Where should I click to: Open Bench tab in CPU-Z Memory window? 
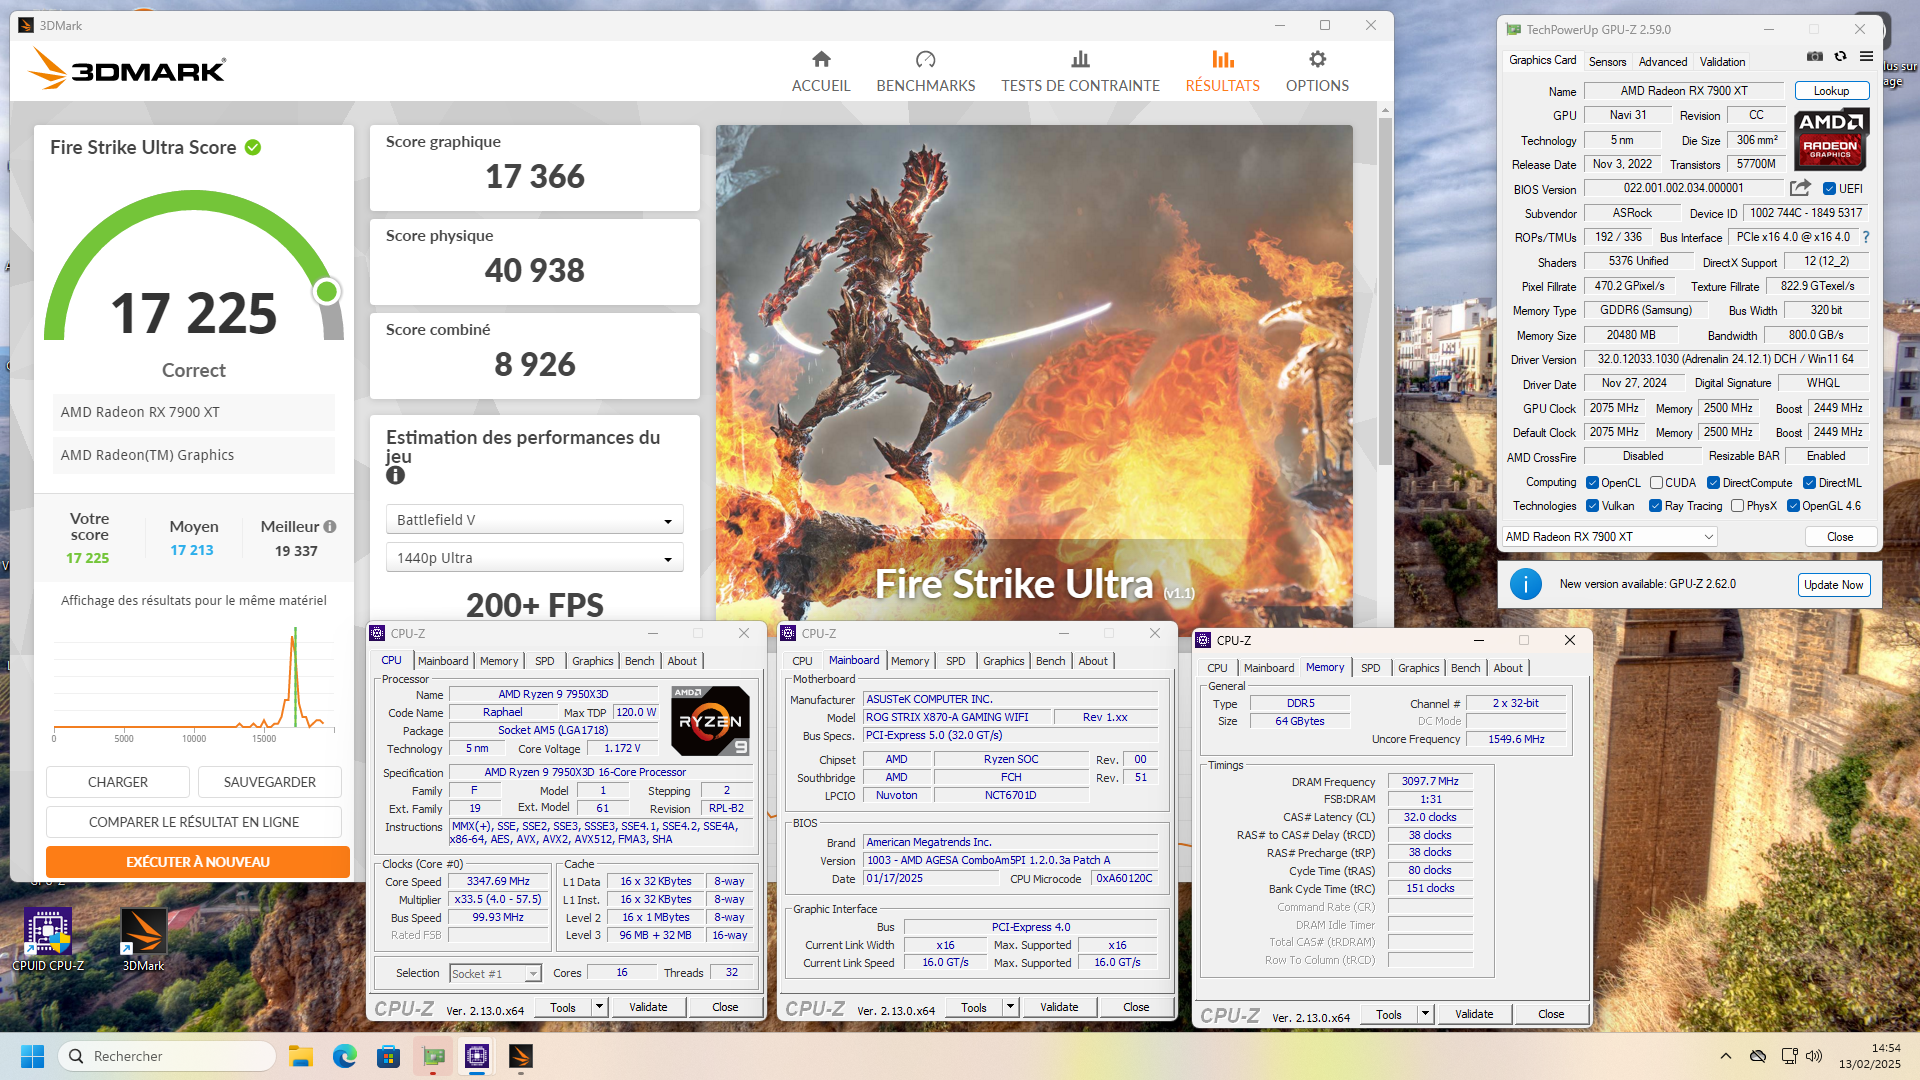pyautogui.click(x=1465, y=668)
